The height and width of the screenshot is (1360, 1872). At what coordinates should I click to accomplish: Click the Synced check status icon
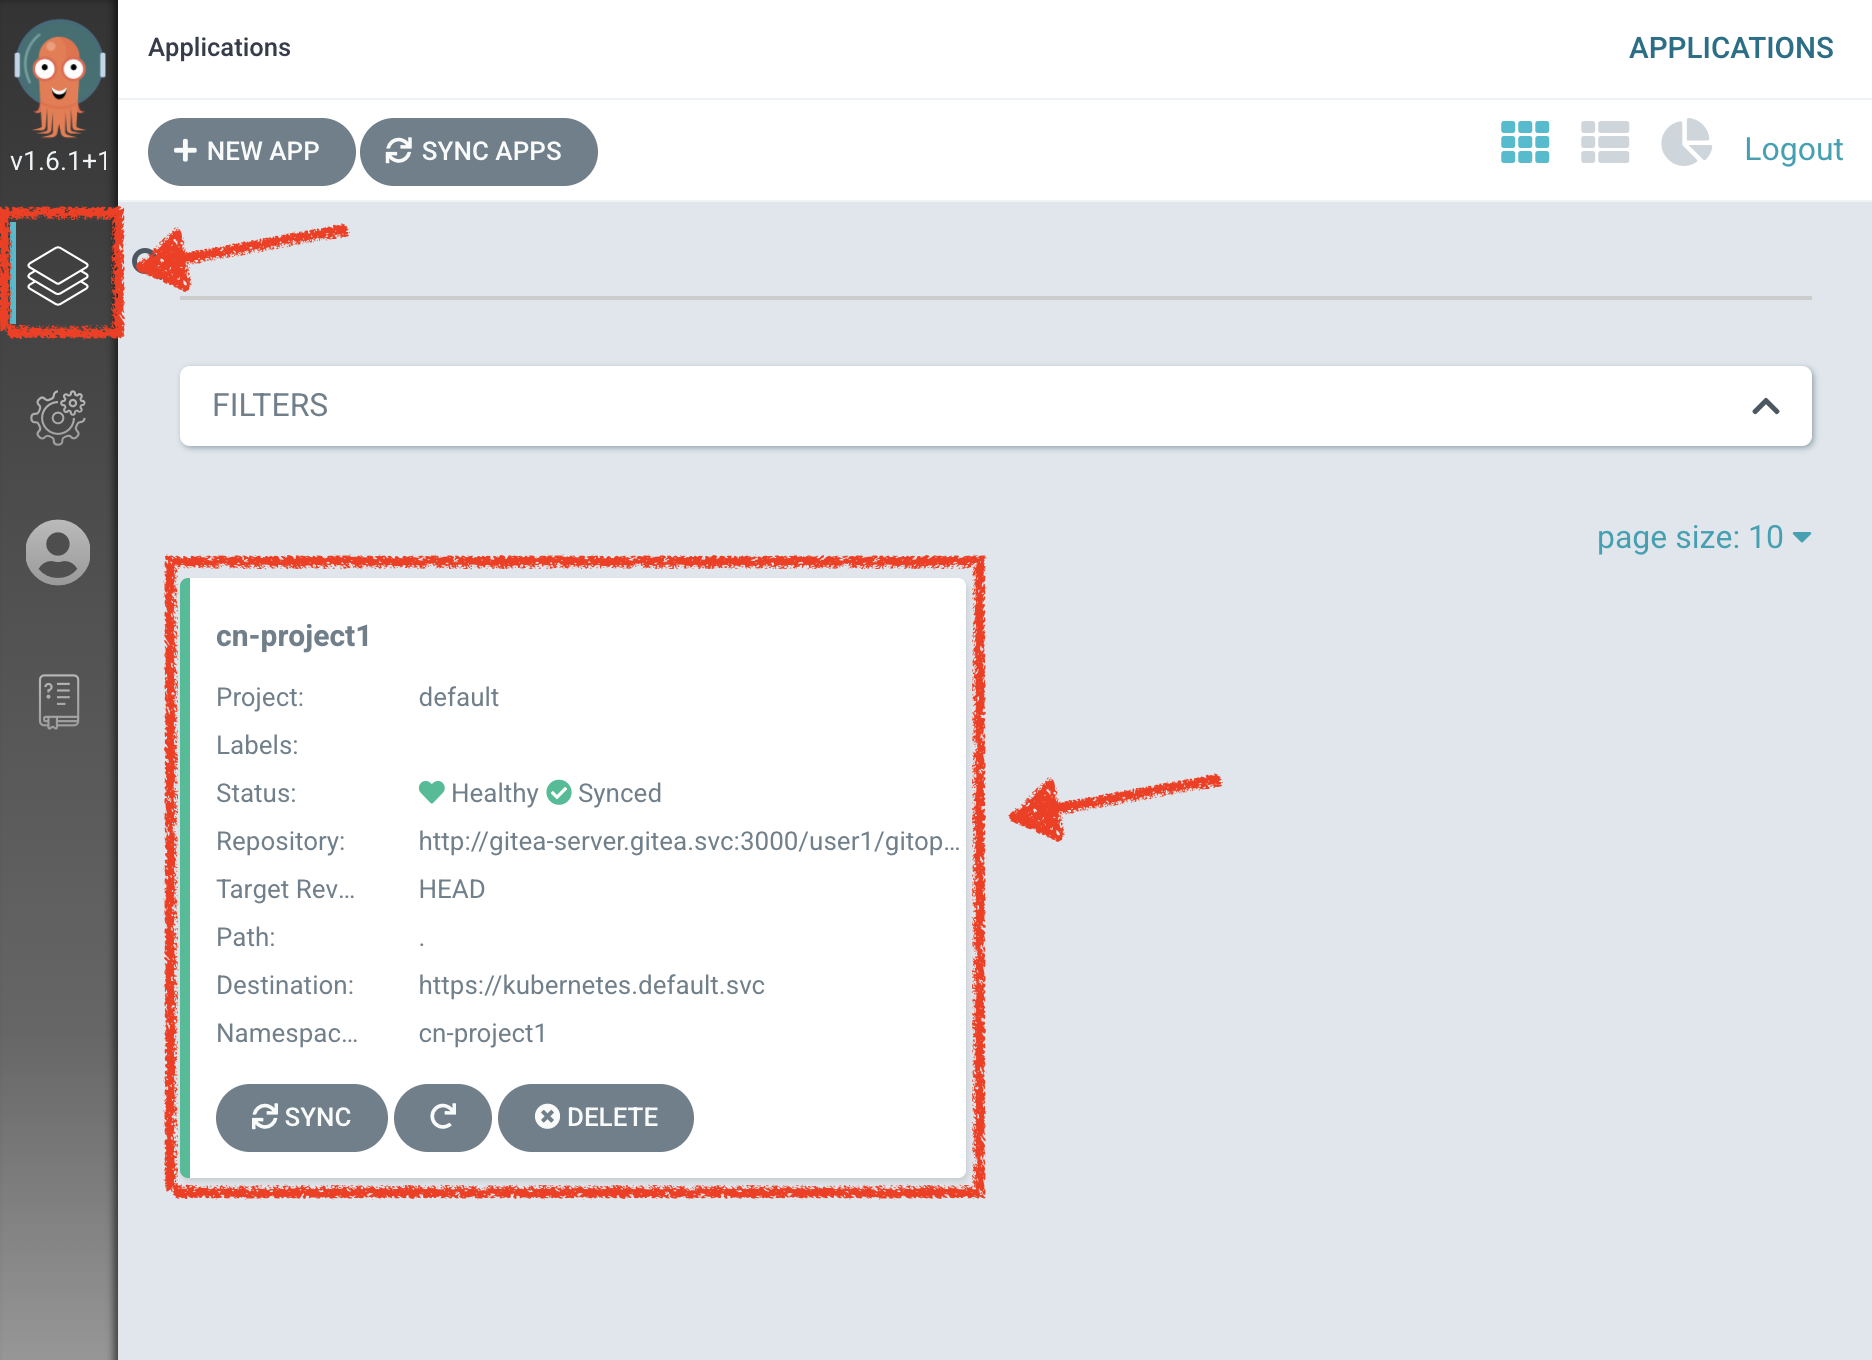pyautogui.click(x=559, y=792)
